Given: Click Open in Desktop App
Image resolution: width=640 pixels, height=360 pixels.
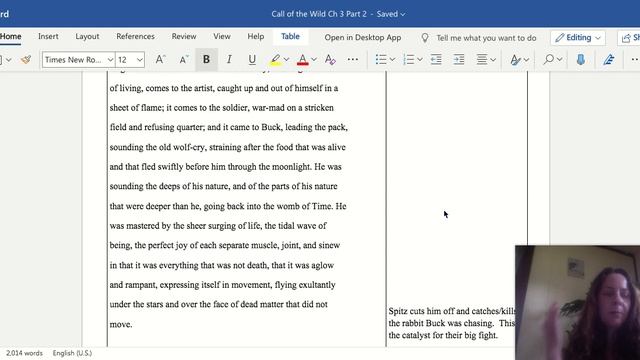Looking at the screenshot, I should 363,38.
